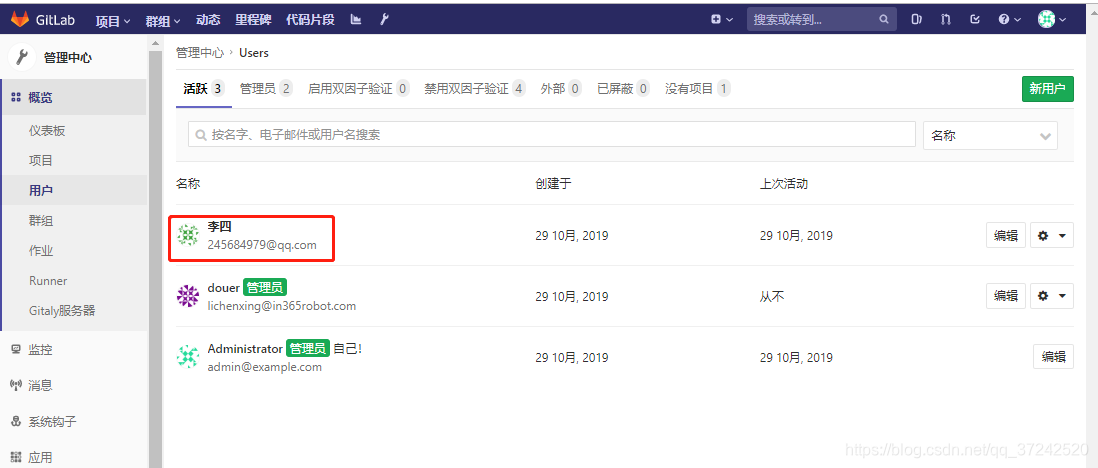Click the 从不 last activity cell
Viewport: 1098px width, 468px height.
pos(772,296)
